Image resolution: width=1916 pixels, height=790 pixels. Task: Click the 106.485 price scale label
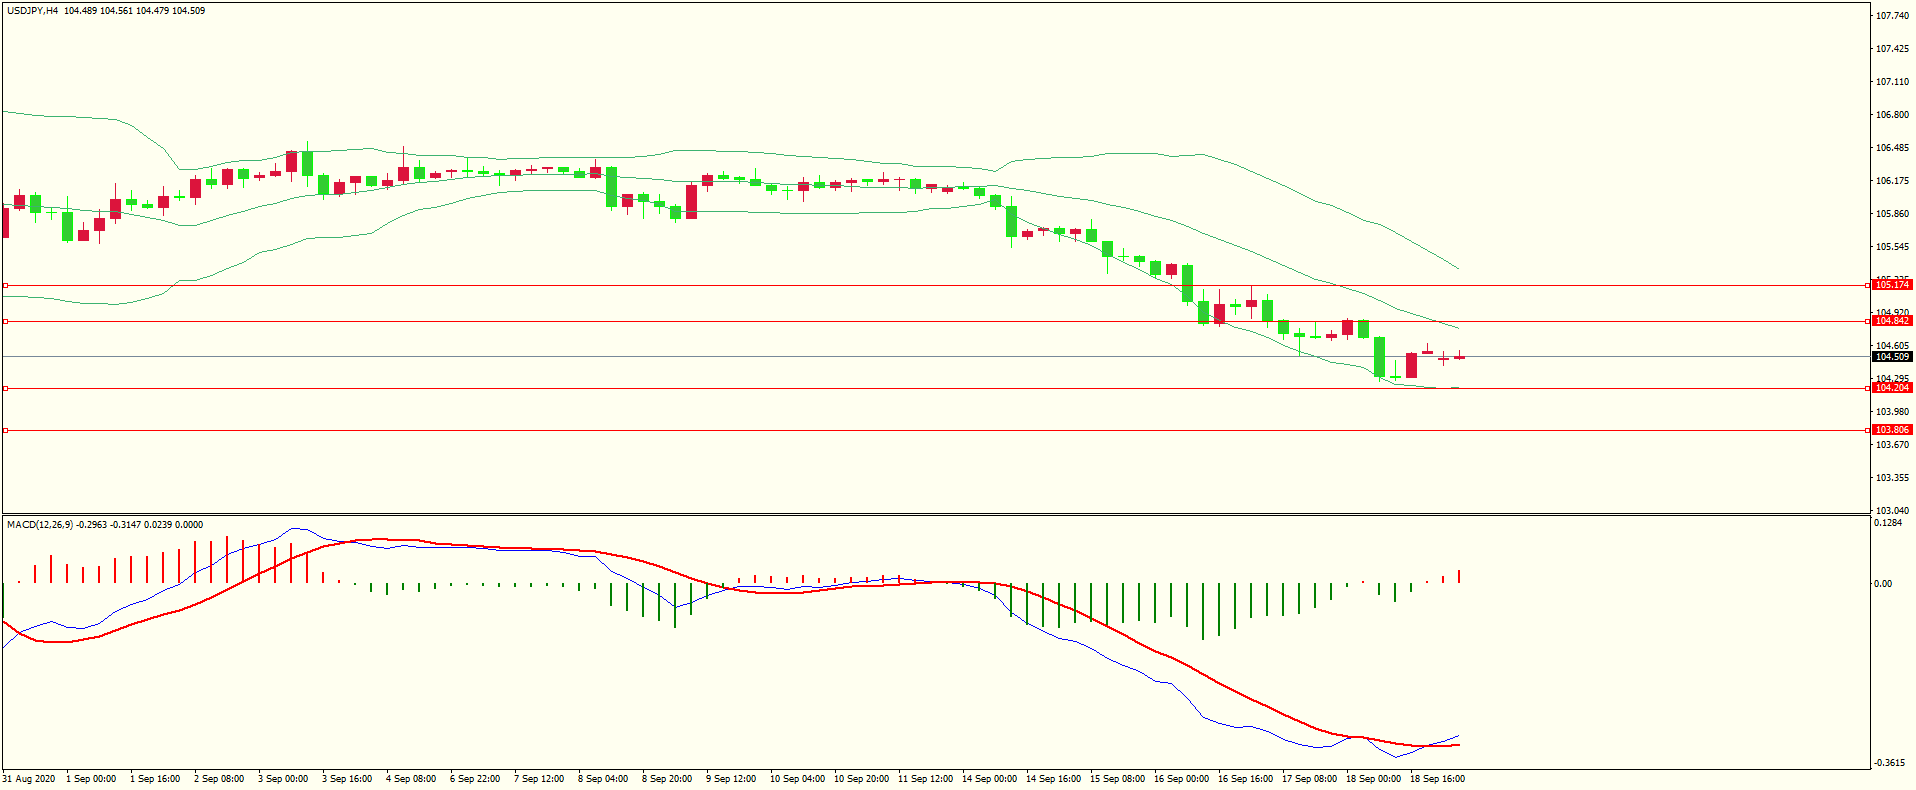(x=1892, y=148)
